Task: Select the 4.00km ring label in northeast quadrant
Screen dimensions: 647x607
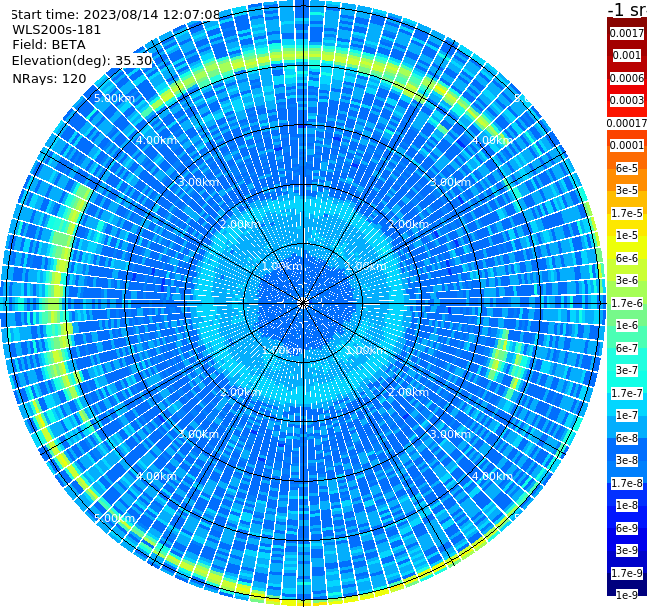Action: 492,140
